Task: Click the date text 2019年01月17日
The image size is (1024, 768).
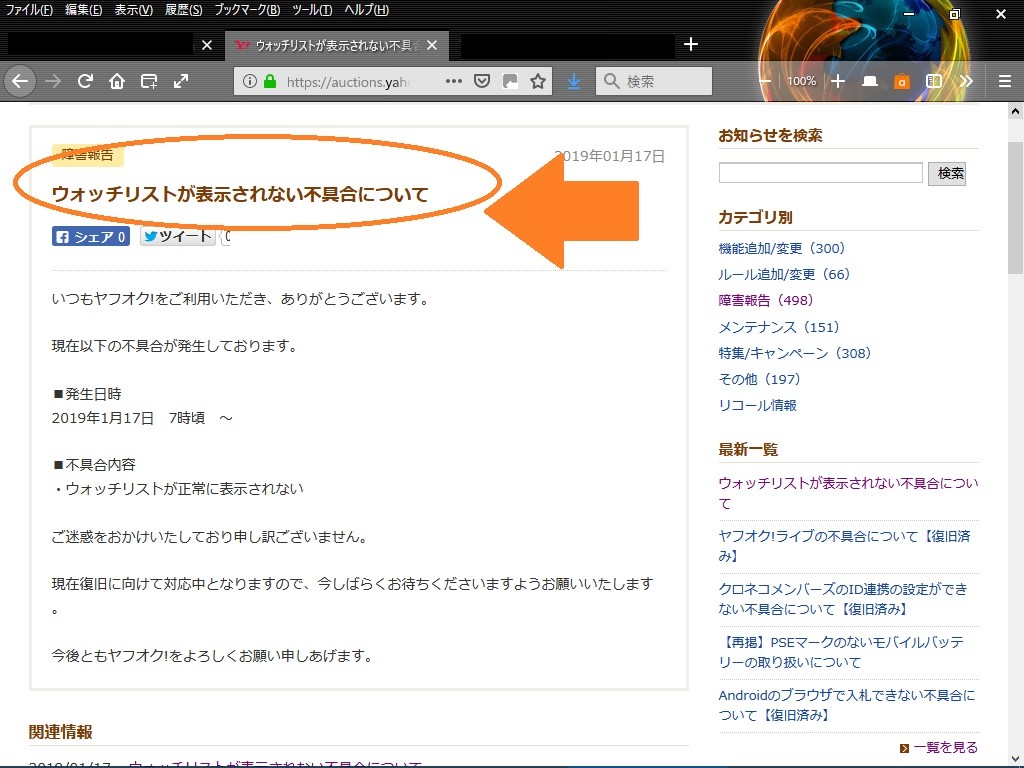Action: pyautogui.click(x=610, y=155)
